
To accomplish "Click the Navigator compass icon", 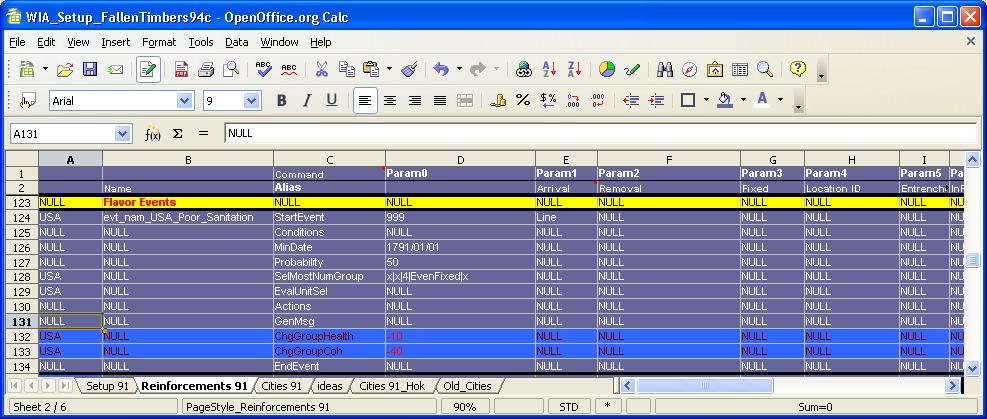I will coord(689,70).
